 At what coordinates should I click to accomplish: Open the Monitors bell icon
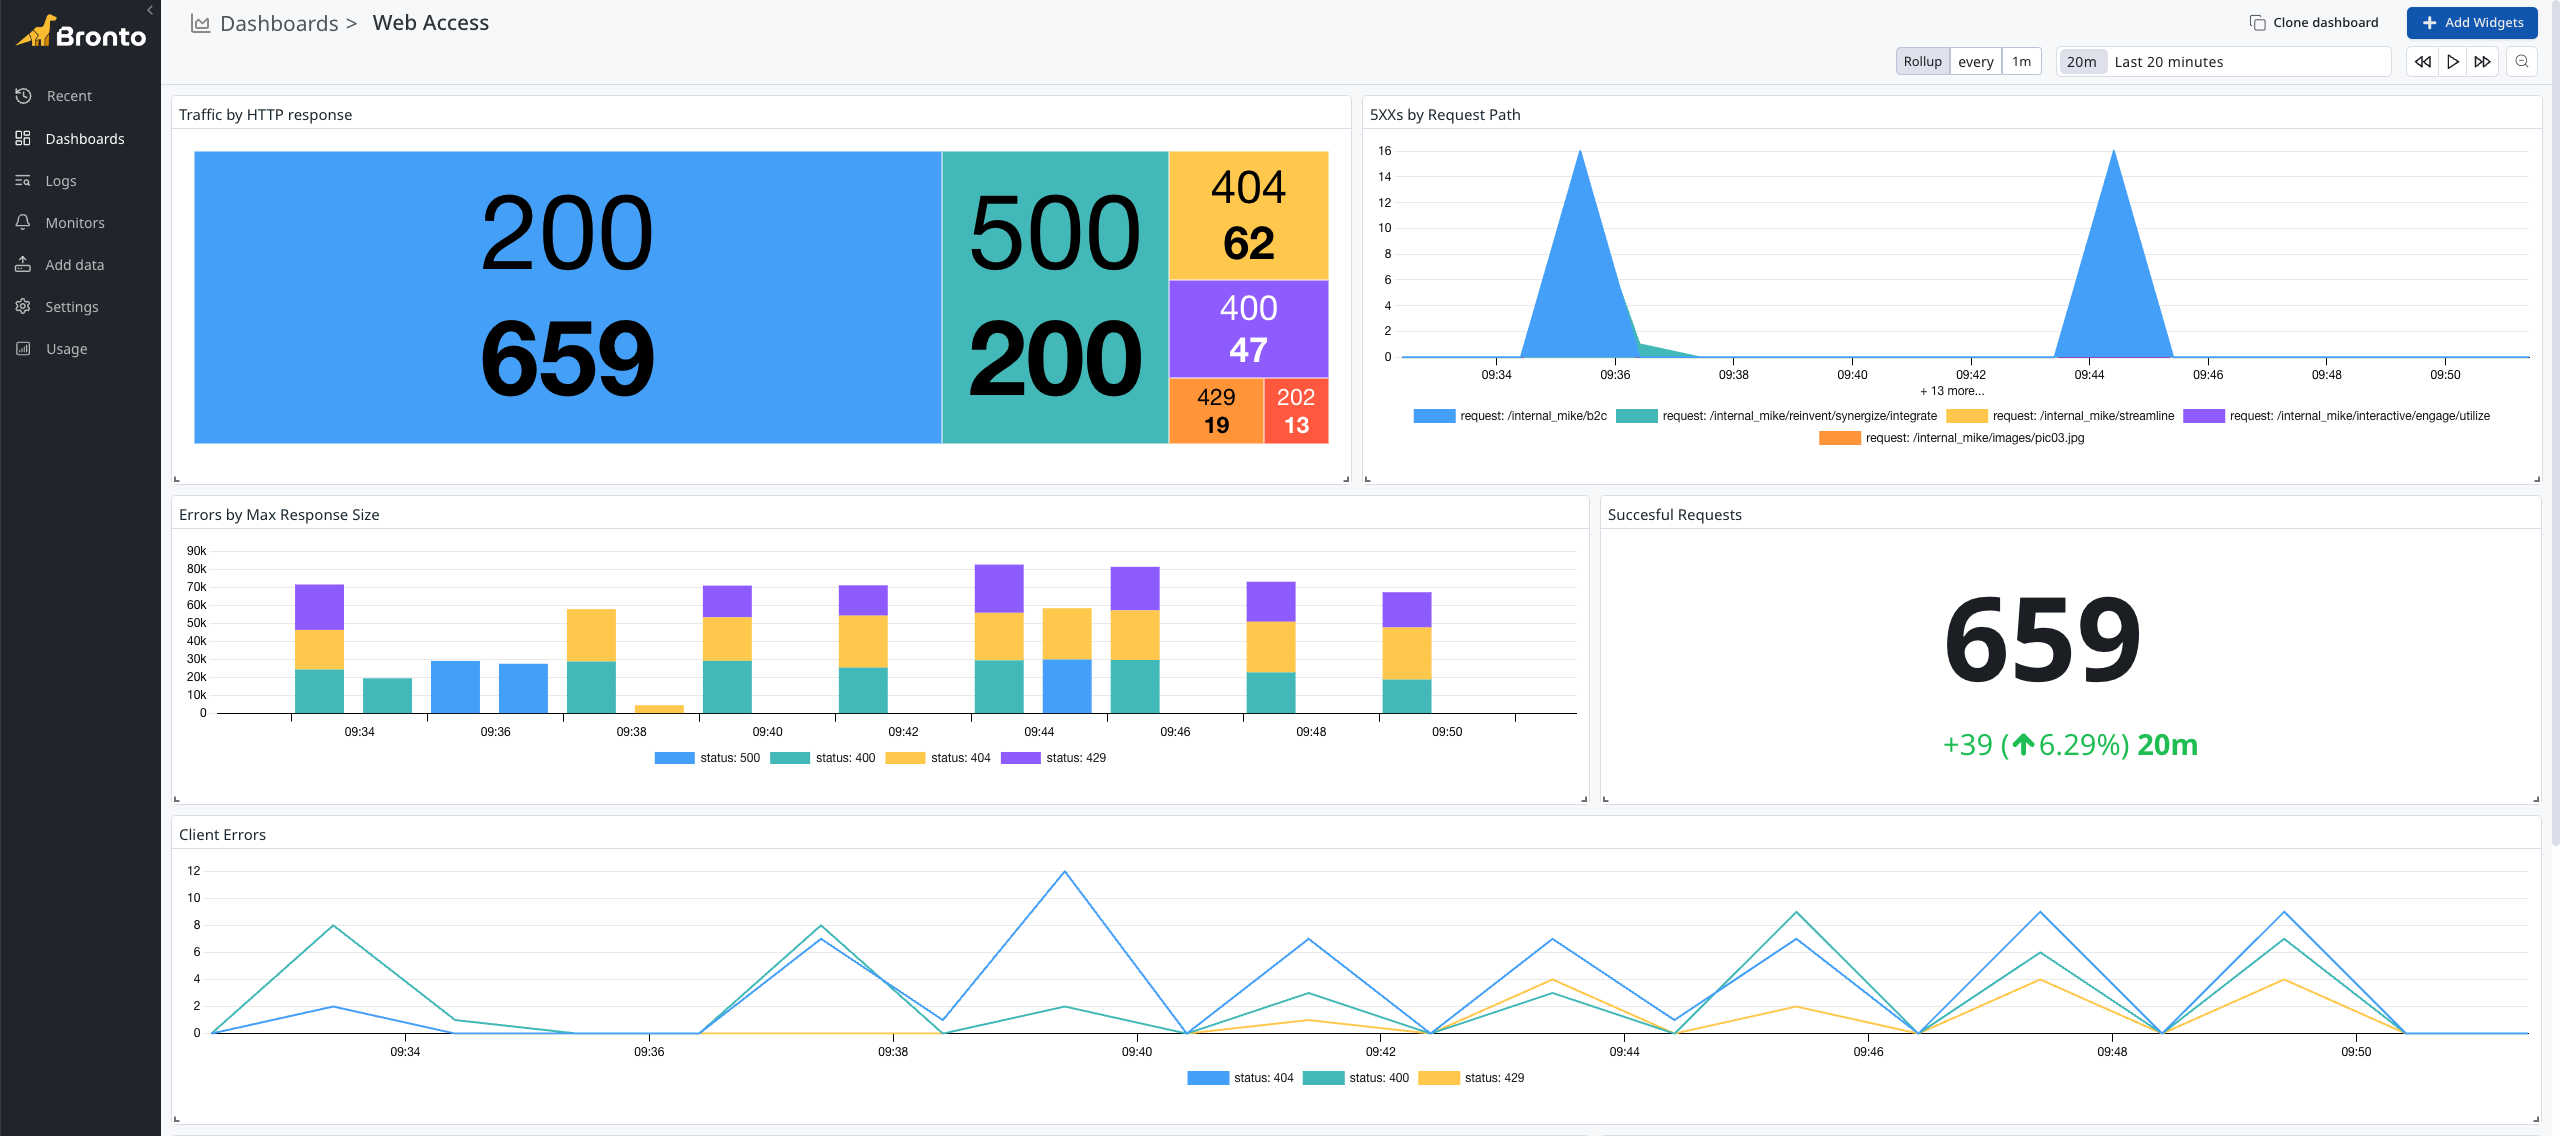(23, 222)
